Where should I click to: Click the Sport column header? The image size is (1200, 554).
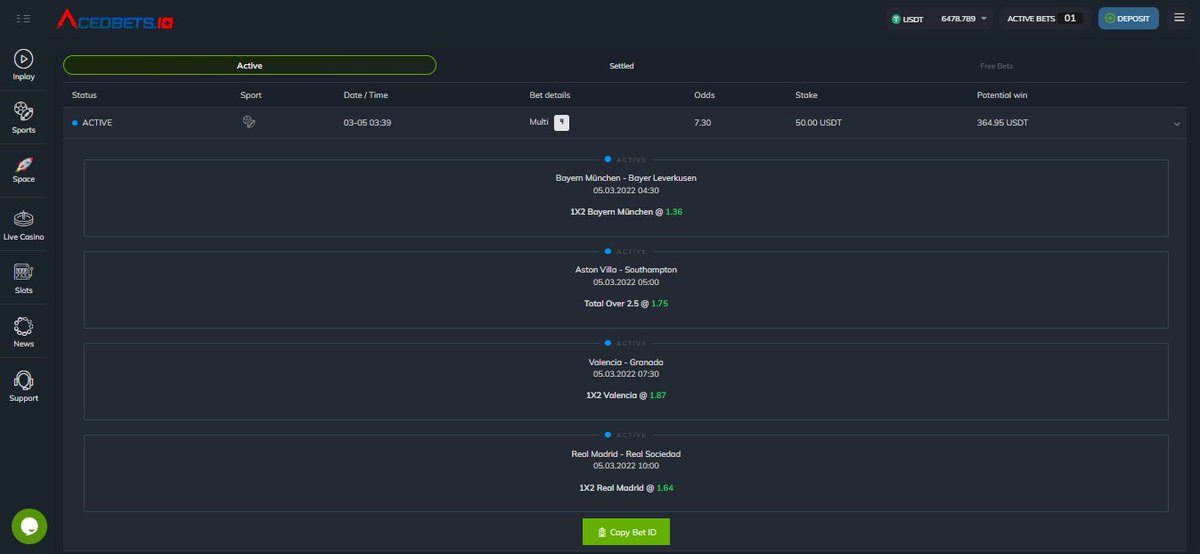[x=251, y=95]
